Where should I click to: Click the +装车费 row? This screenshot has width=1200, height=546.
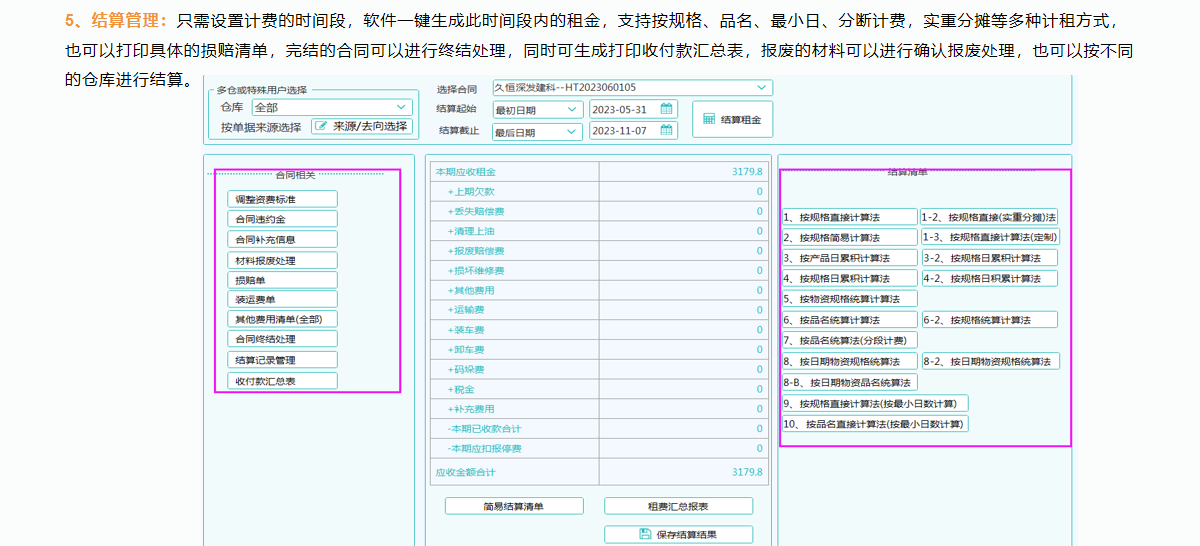pyautogui.click(x=598, y=330)
